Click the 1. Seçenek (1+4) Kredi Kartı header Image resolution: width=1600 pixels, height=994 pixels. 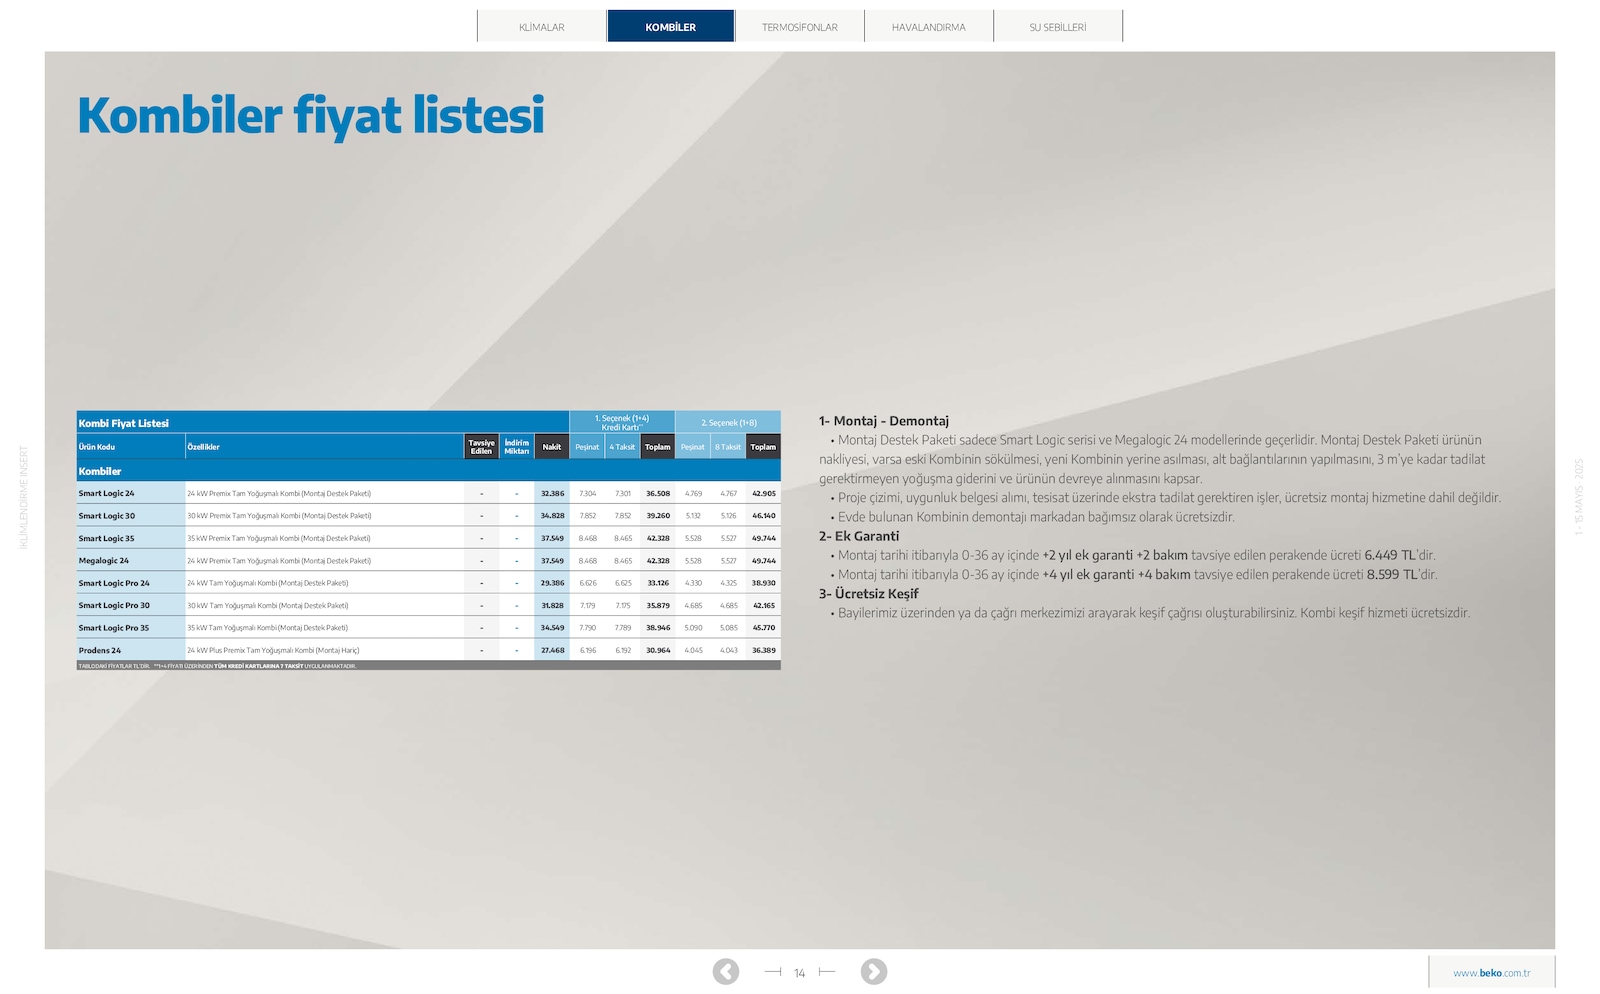point(622,422)
